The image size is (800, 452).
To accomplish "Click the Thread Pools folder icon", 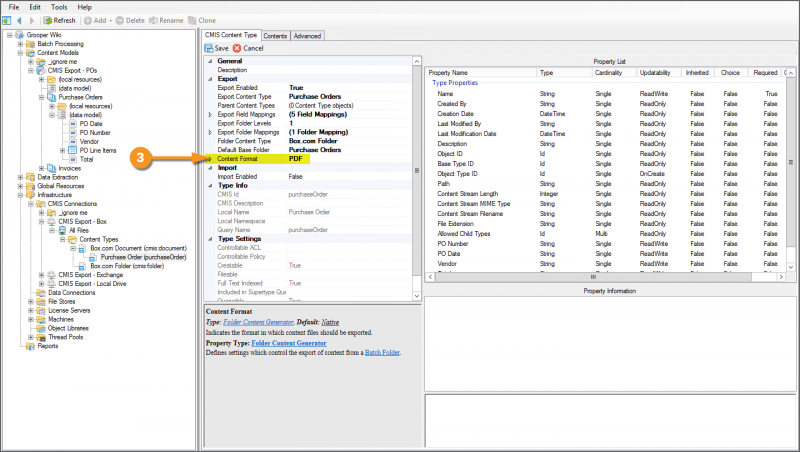I will pyautogui.click(x=41, y=337).
